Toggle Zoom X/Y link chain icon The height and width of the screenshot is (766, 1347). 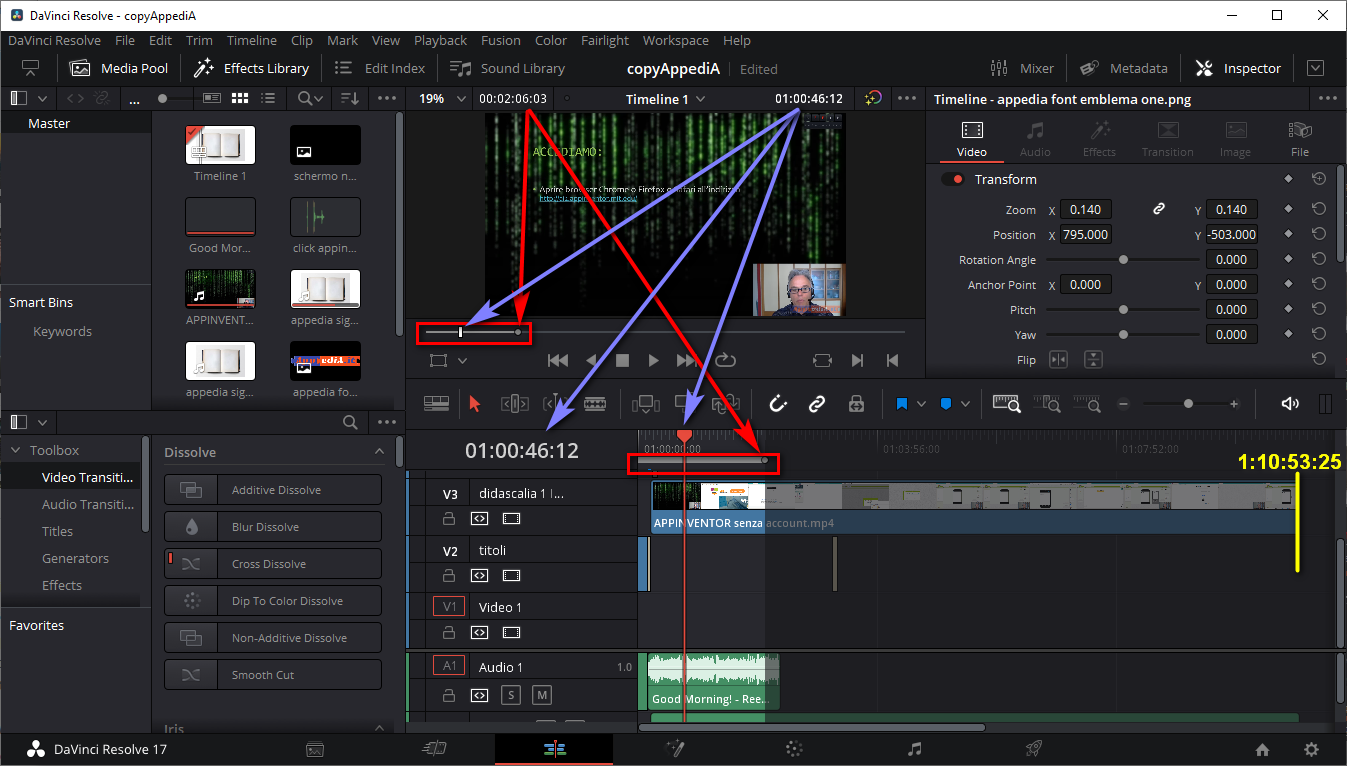(x=1159, y=209)
